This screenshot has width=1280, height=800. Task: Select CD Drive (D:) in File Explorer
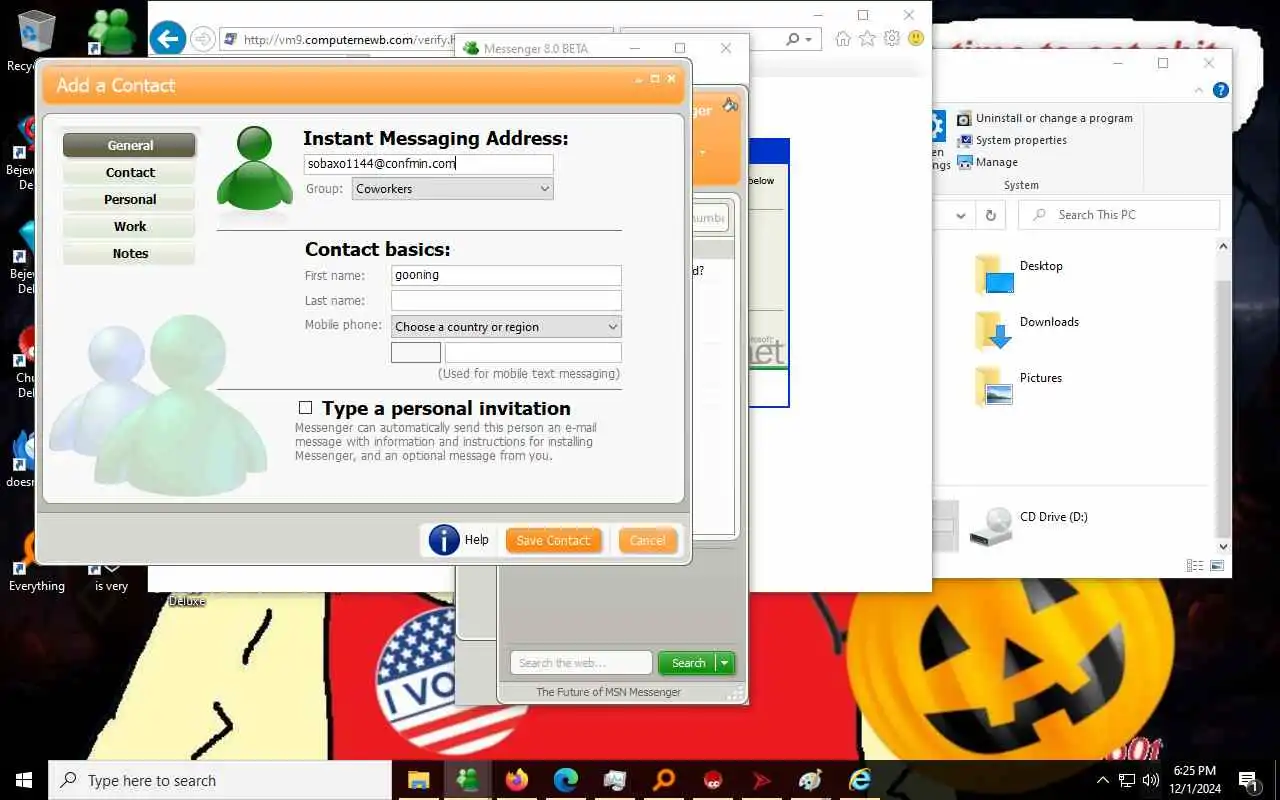pyautogui.click(x=1030, y=524)
